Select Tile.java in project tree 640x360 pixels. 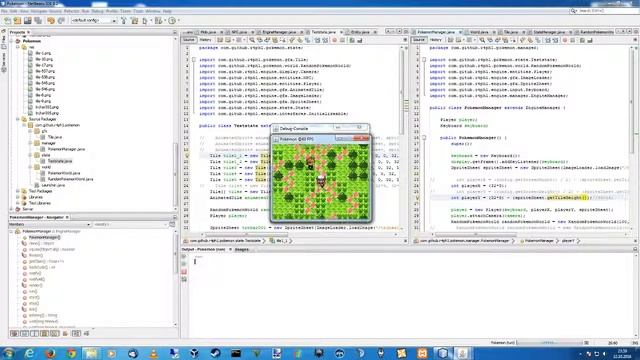(55, 137)
